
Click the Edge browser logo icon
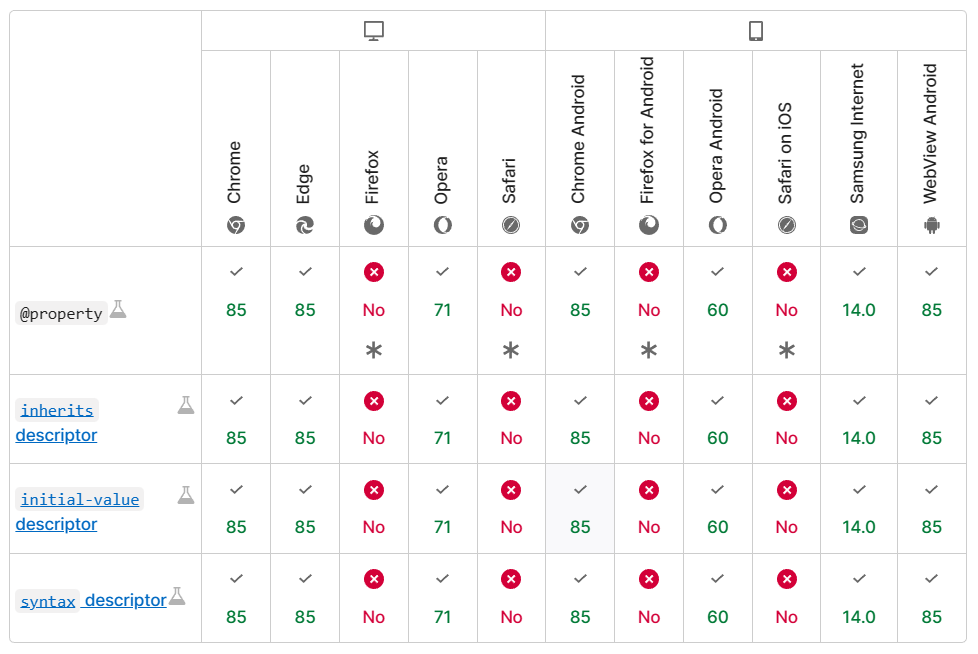tap(305, 226)
